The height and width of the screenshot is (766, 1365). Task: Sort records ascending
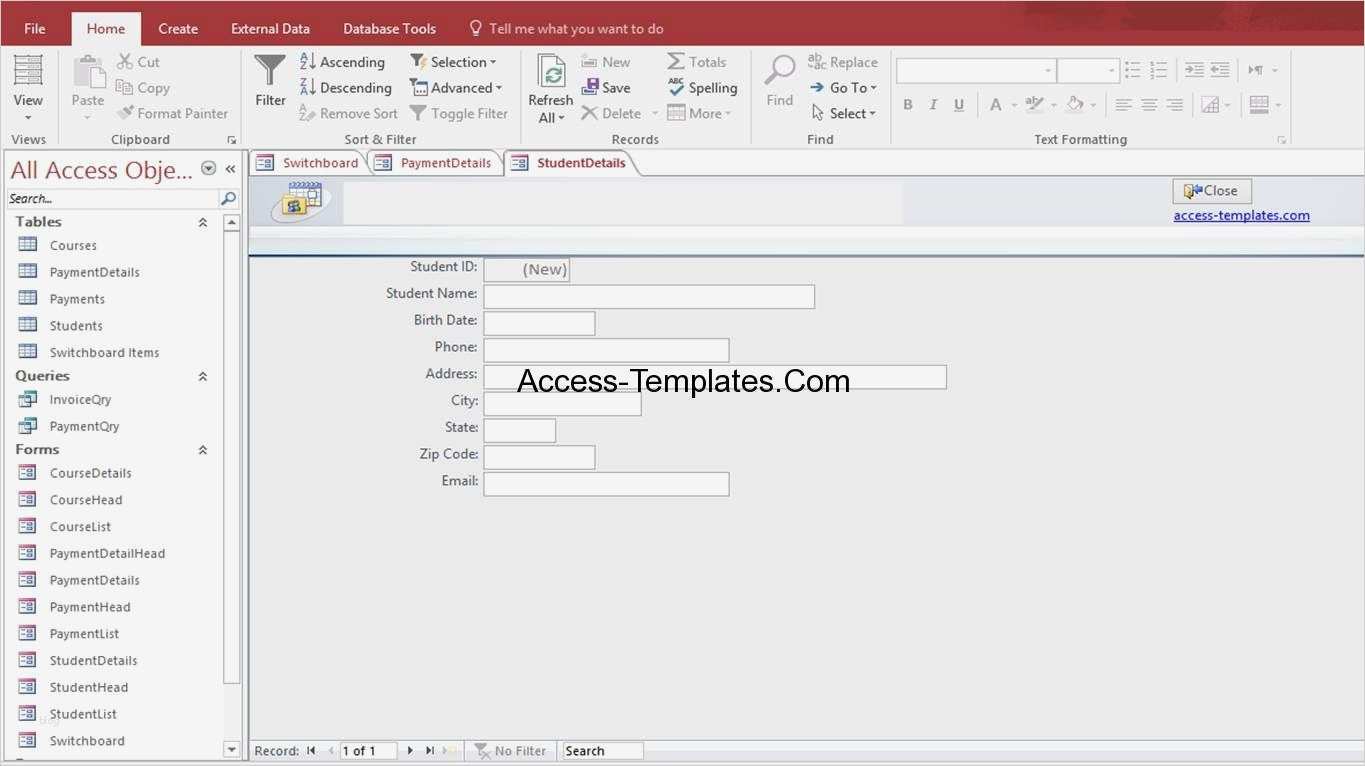343,61
